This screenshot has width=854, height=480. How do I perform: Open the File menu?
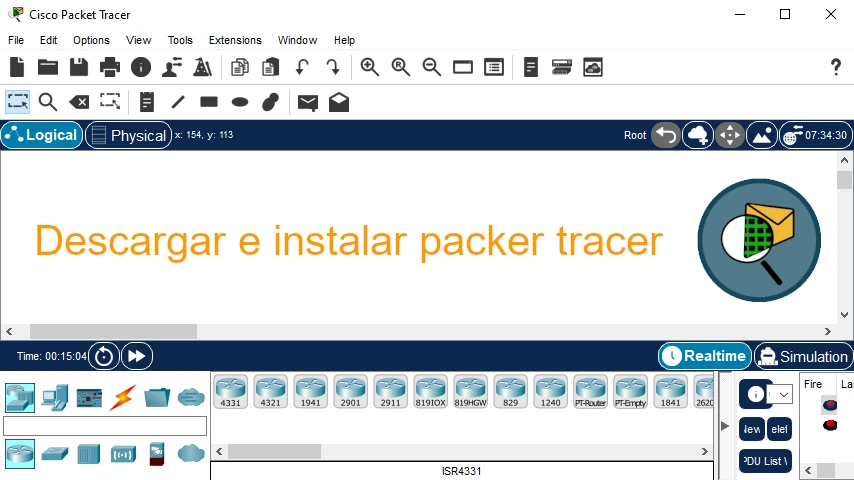[16, 40]
